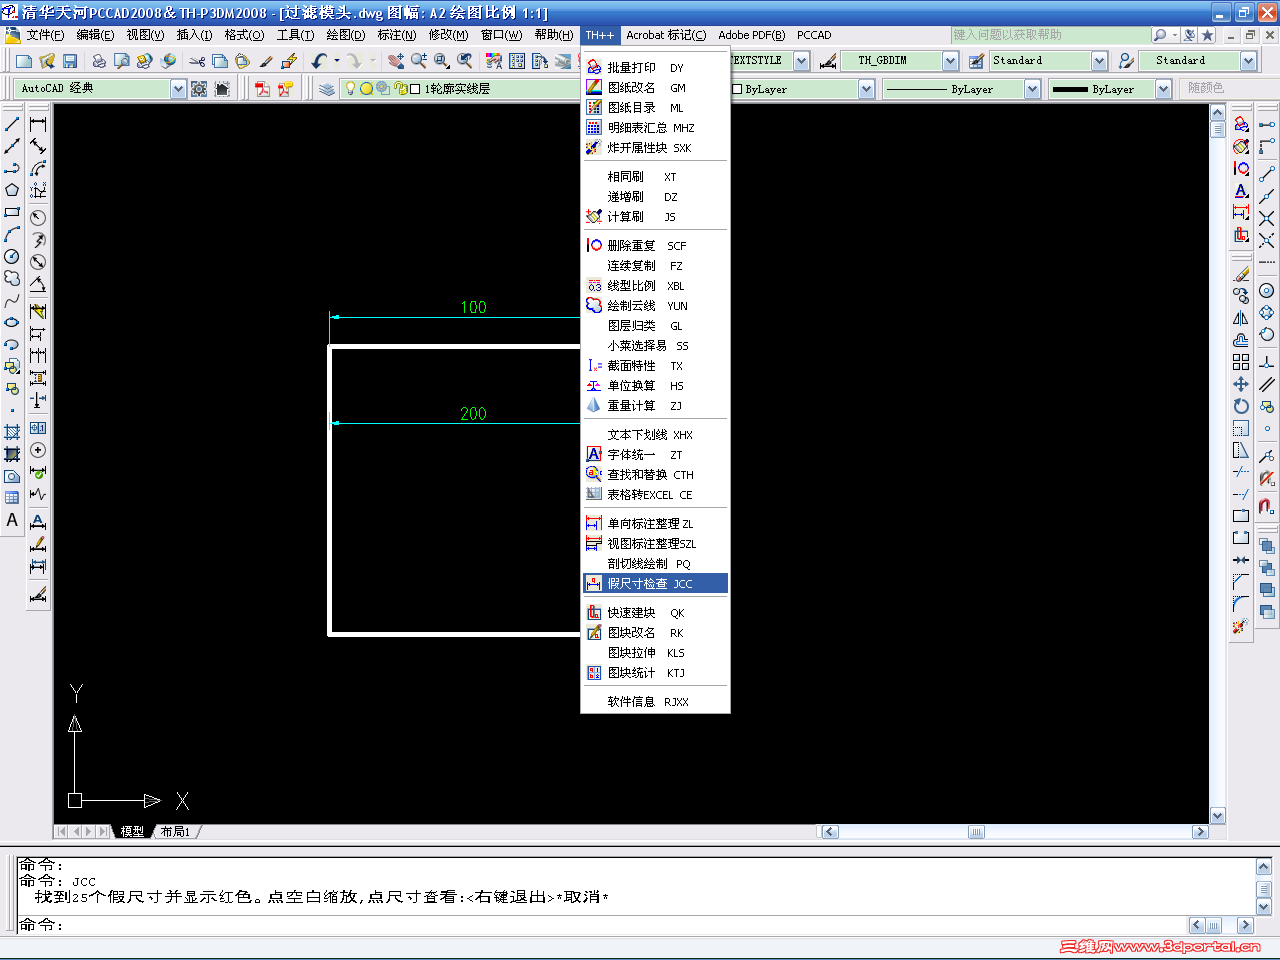Select the Polygon drawing tool
Screen dimensions: 1280x960
point(12,190)
